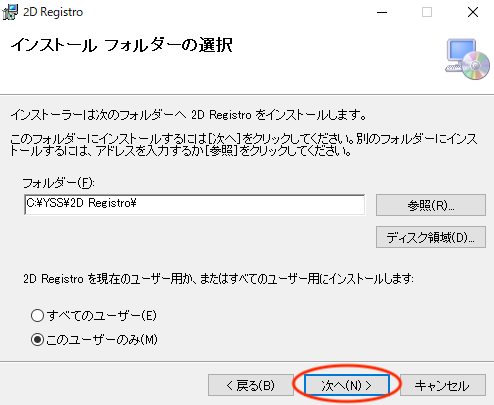Viewport: 494px width, 405px height.
Task: Click the フォルダー(F): label
Action: tap(59, 183)
